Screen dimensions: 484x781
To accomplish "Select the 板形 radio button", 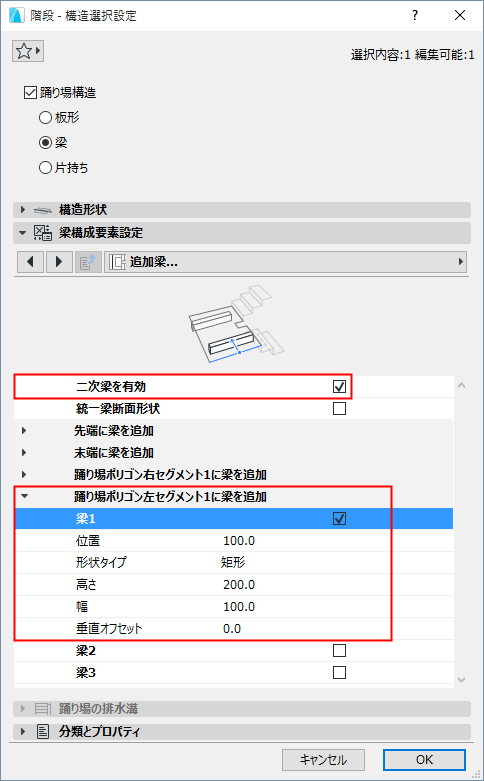I will pyautogui.click(x=45, y=118).
